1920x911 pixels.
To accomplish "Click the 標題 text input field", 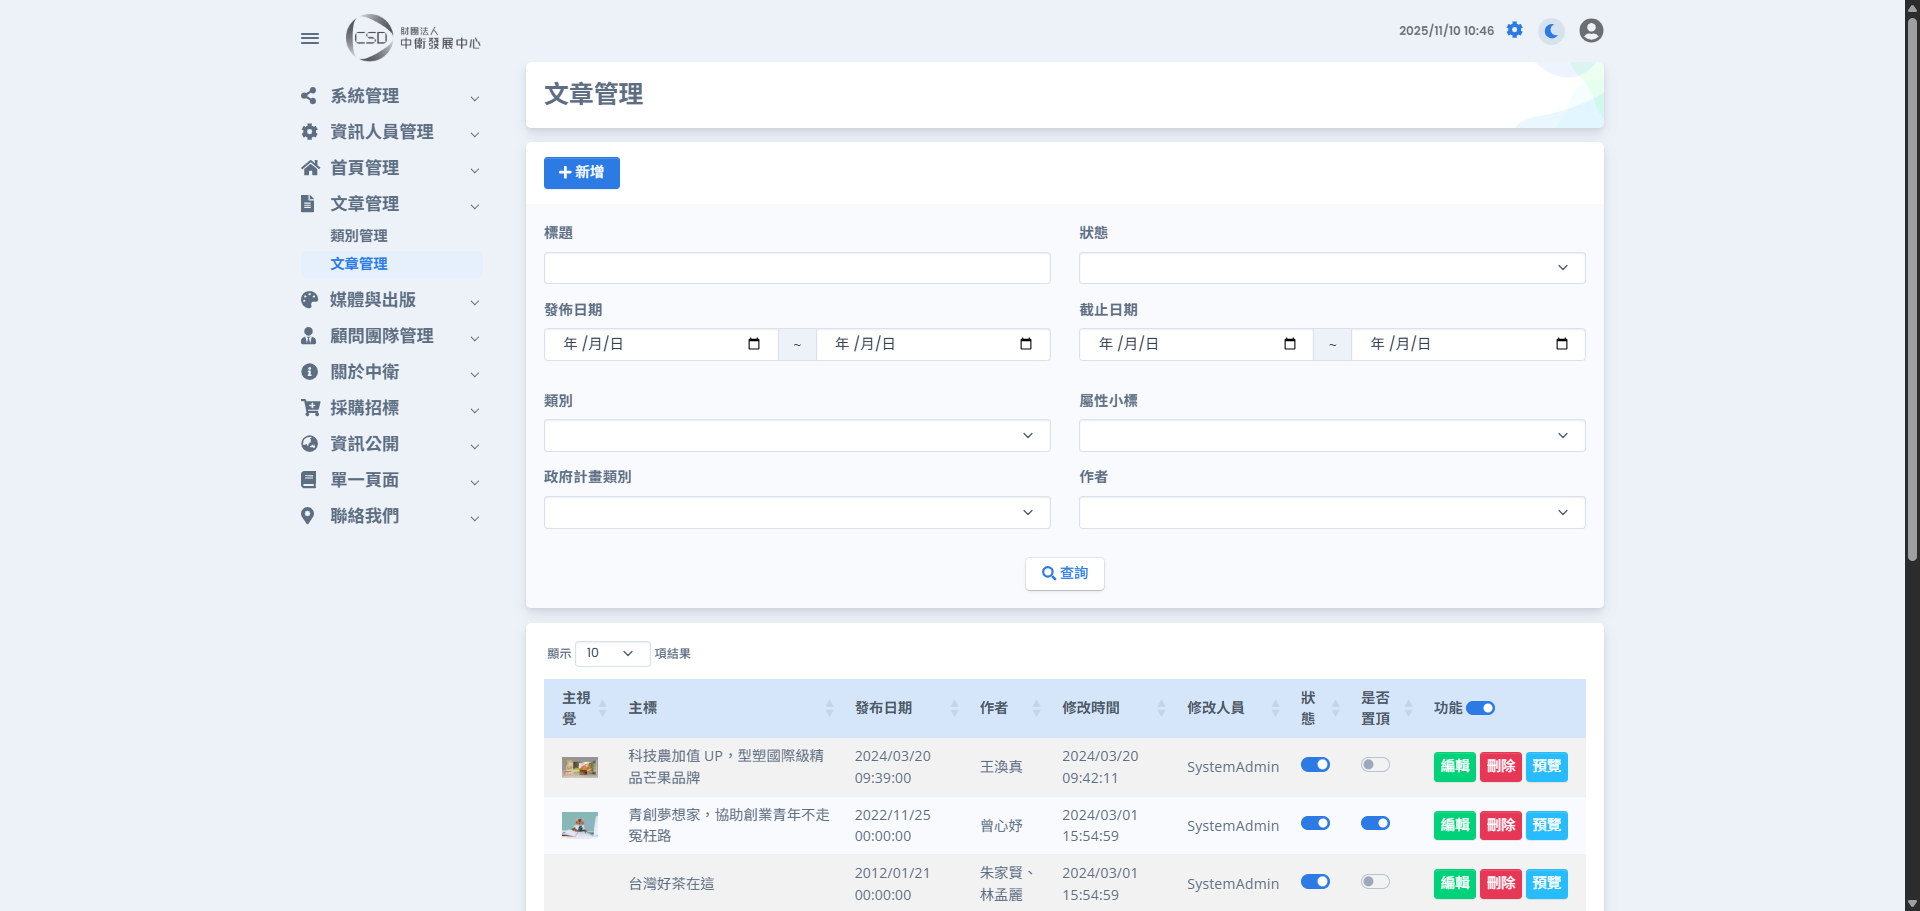I will pos(796,268).
